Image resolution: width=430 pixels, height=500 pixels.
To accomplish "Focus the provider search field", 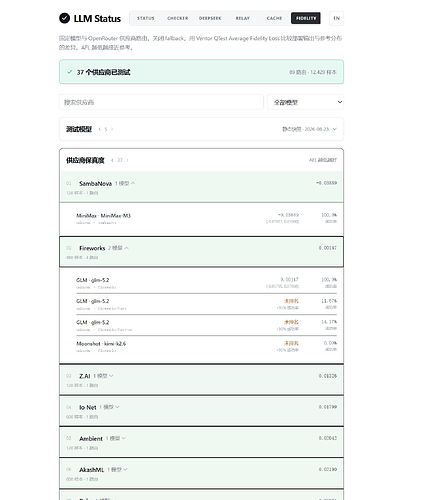I will pos(161,102).
